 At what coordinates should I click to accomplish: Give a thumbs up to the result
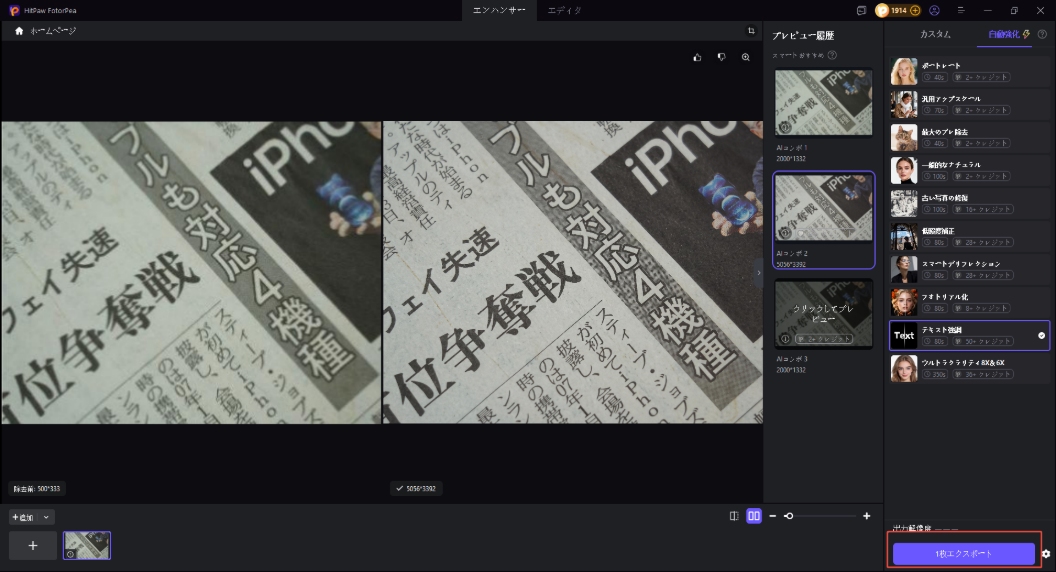pyautogui.click(x=697, y=57)
